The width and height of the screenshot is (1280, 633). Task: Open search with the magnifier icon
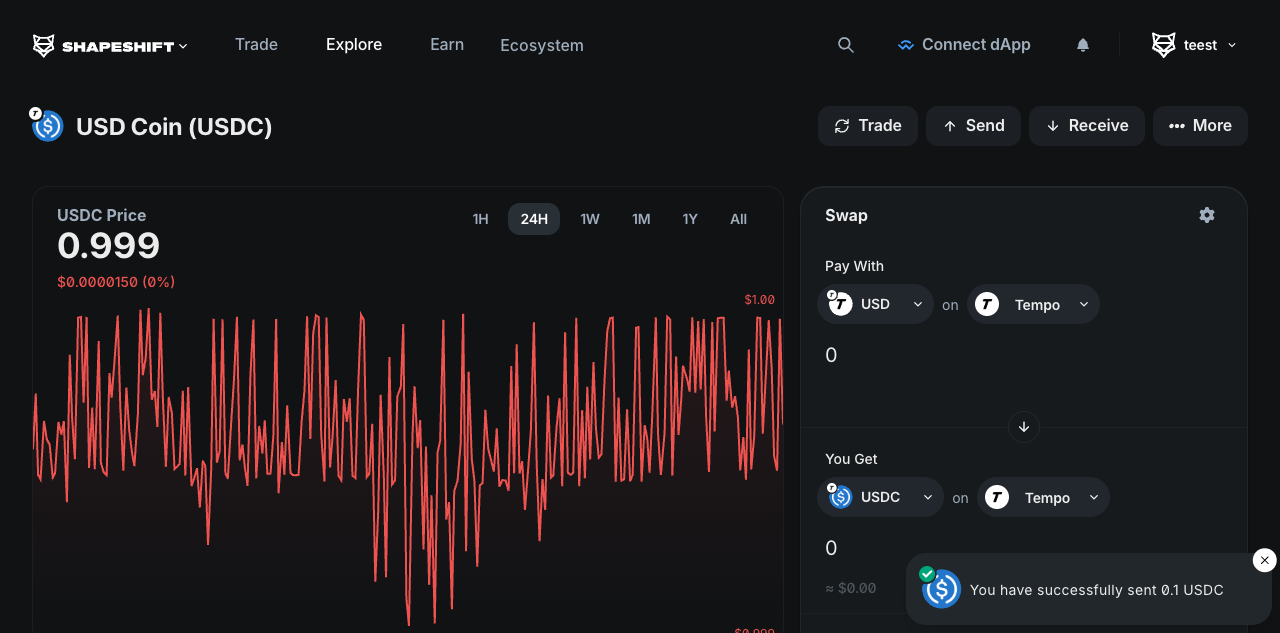pos(846,45)
